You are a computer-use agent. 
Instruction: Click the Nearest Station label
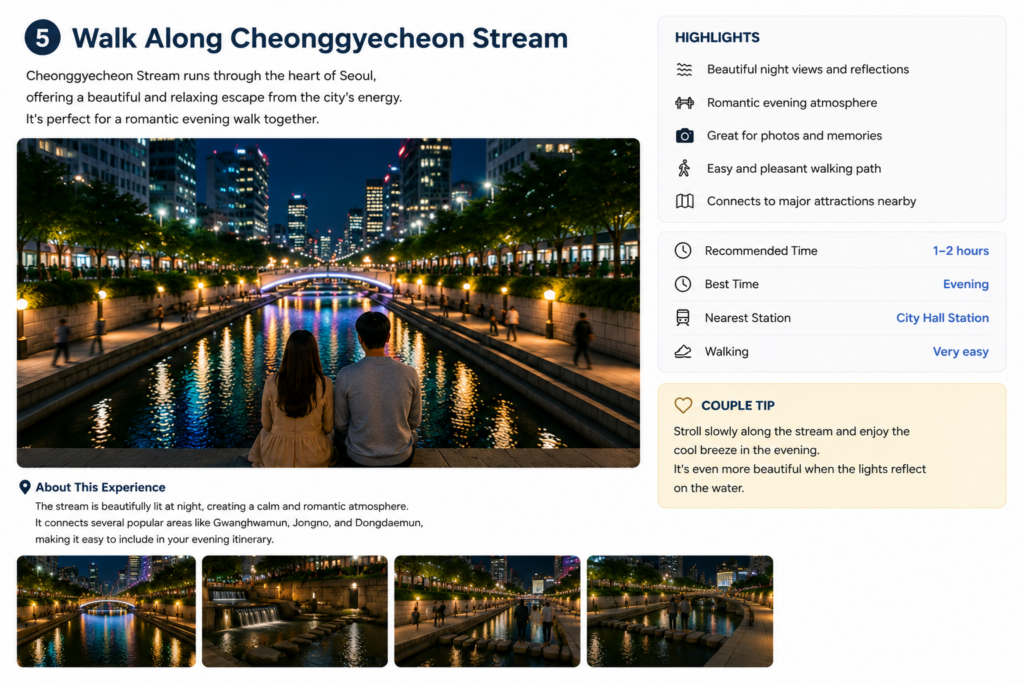coord(748,318)
